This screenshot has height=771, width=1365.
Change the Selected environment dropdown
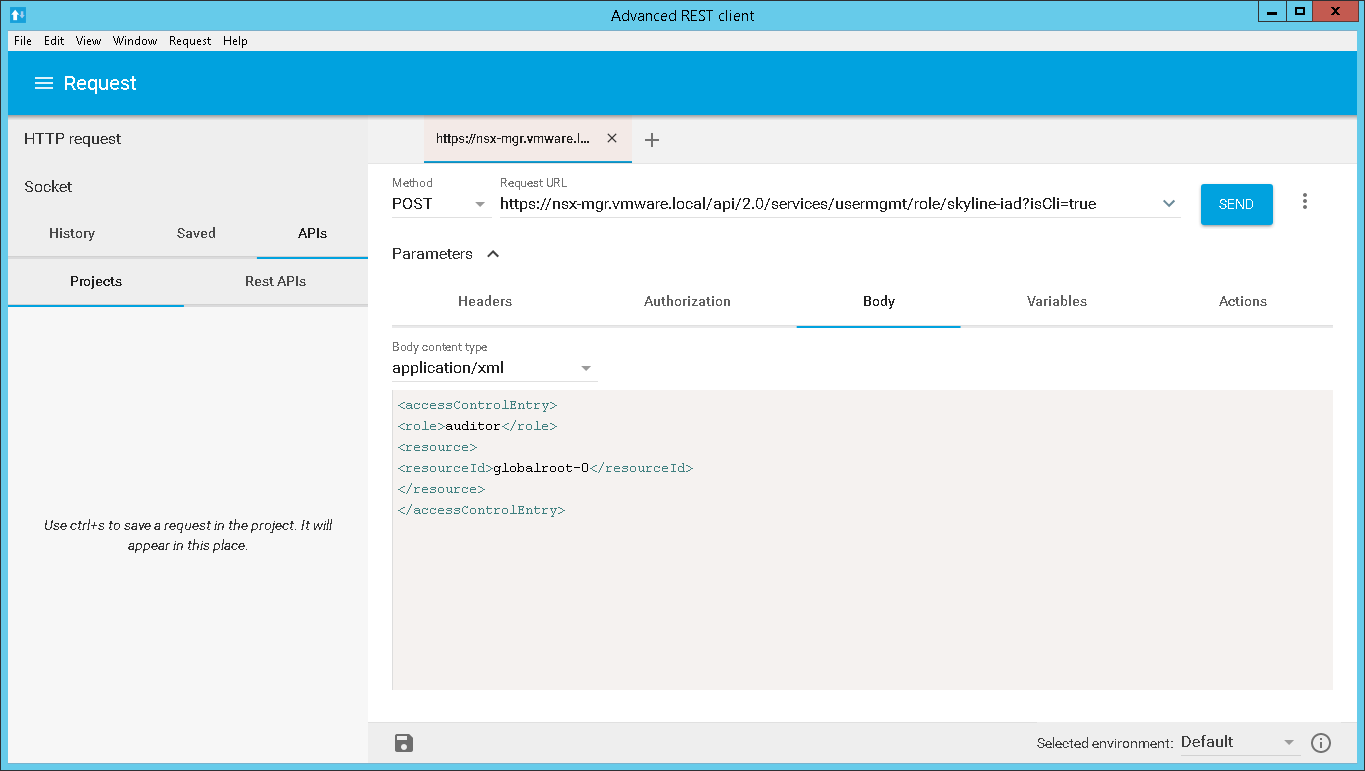point(1239,742)
